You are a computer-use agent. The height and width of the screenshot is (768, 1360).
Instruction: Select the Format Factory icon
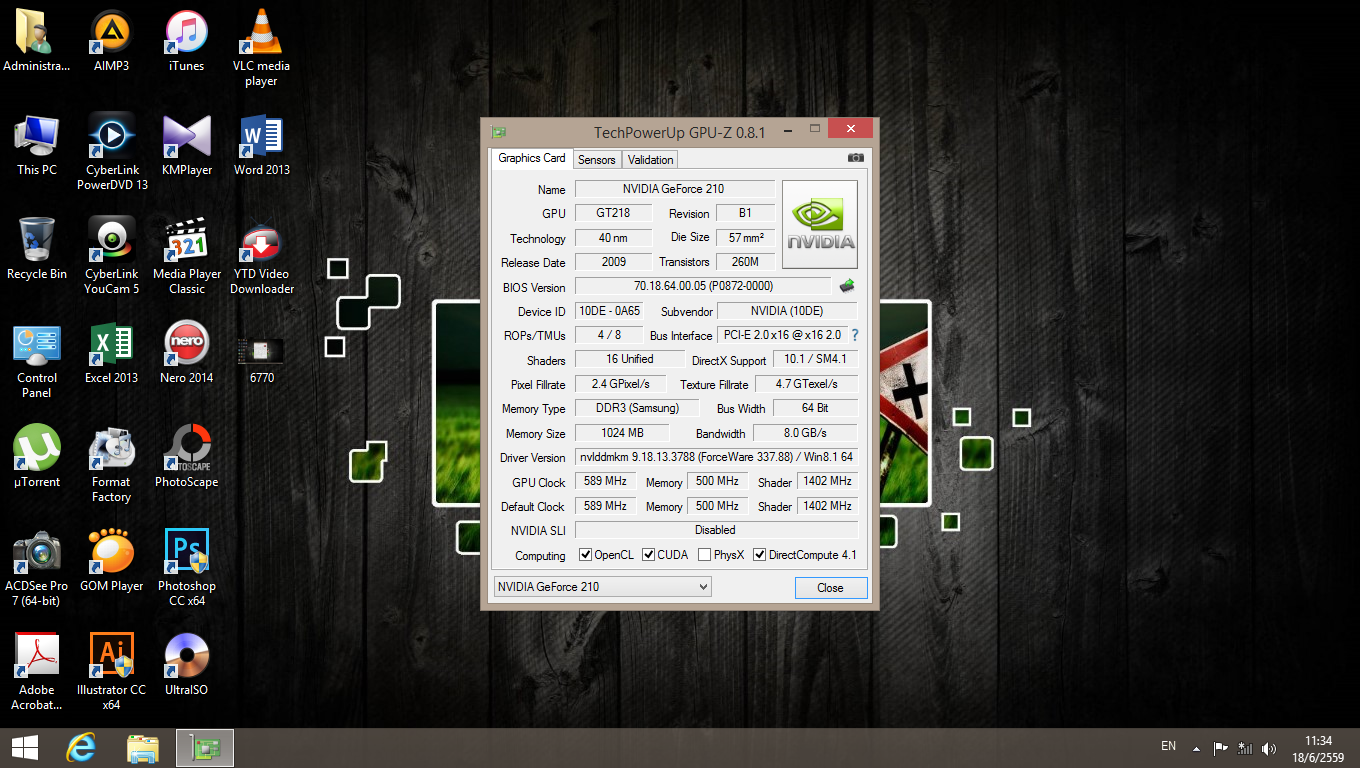tap(112, 464)
